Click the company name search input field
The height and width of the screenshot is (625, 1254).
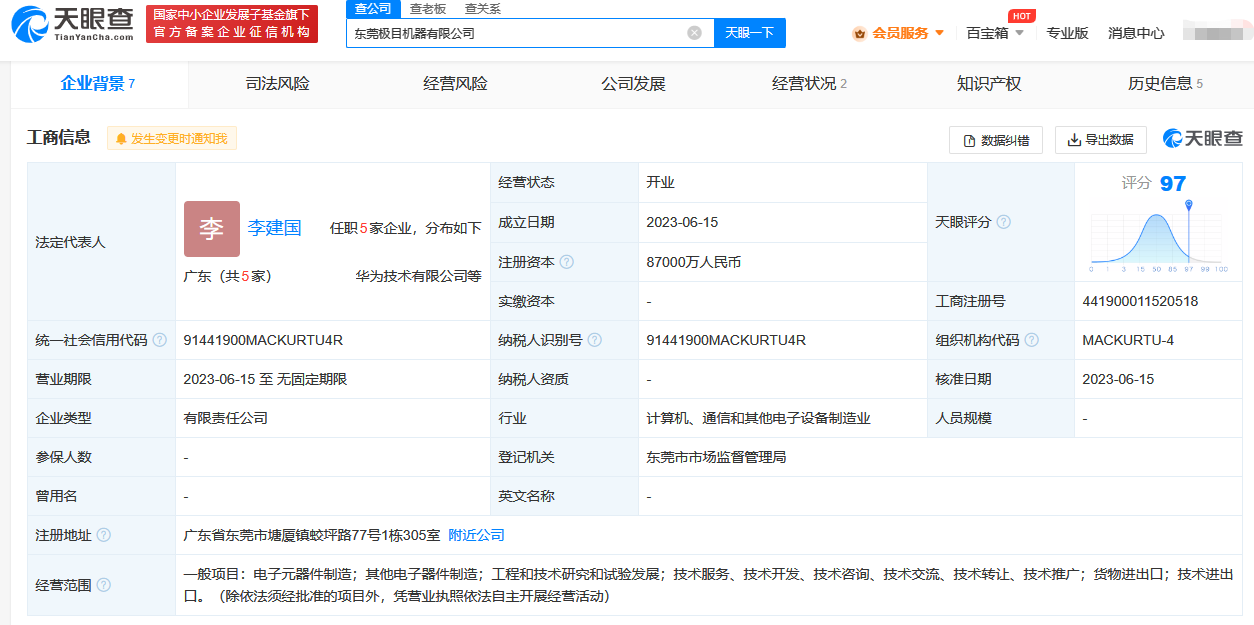(515, 33)
